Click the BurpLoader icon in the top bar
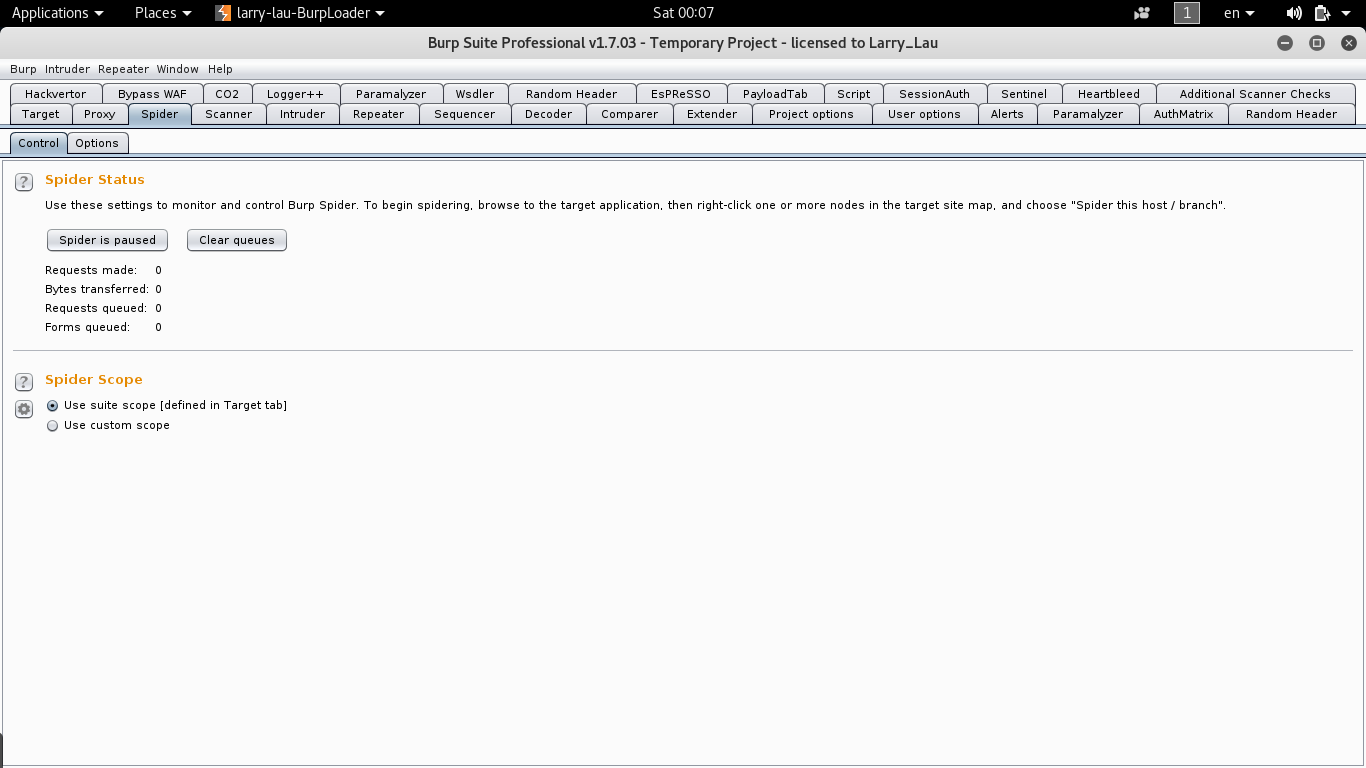This screenshot has width=1366, height=768. pos(224,13)
